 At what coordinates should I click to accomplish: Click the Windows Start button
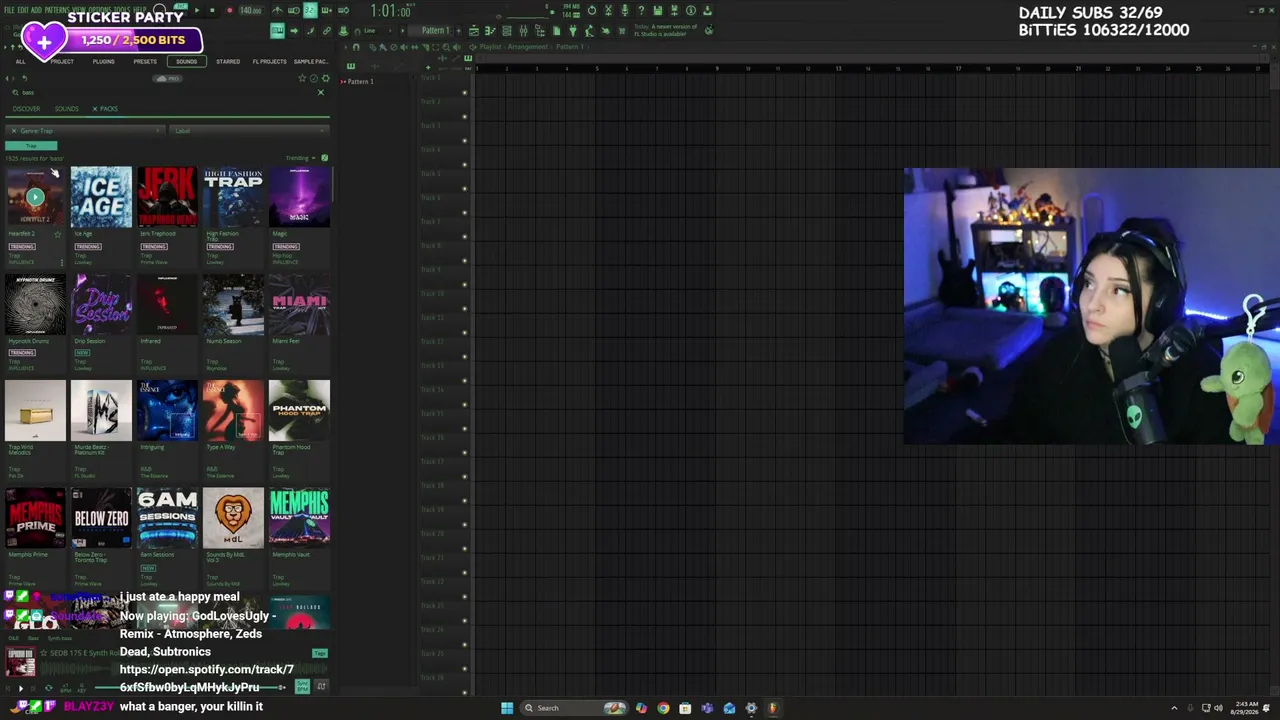tap(507, 708)
